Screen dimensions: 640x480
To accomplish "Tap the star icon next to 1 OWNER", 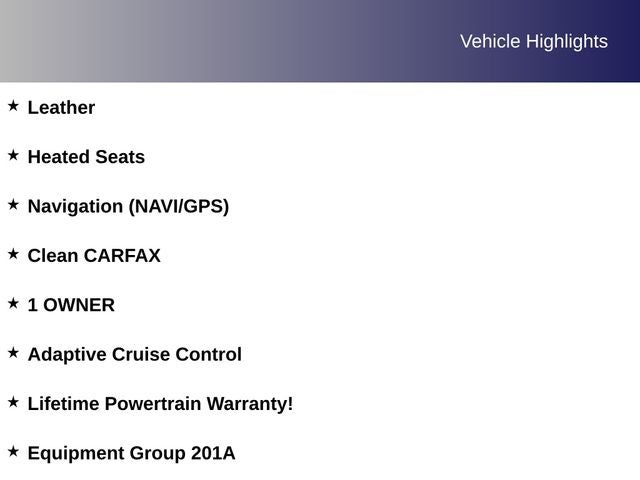I will (13, 303).
